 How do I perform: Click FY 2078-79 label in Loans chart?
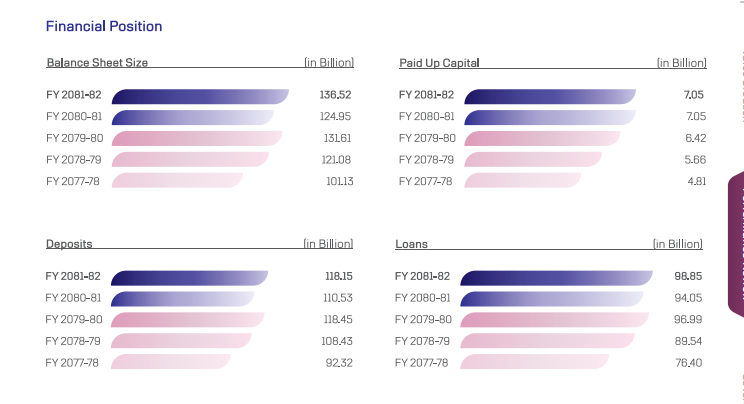(x=423, y=341)
